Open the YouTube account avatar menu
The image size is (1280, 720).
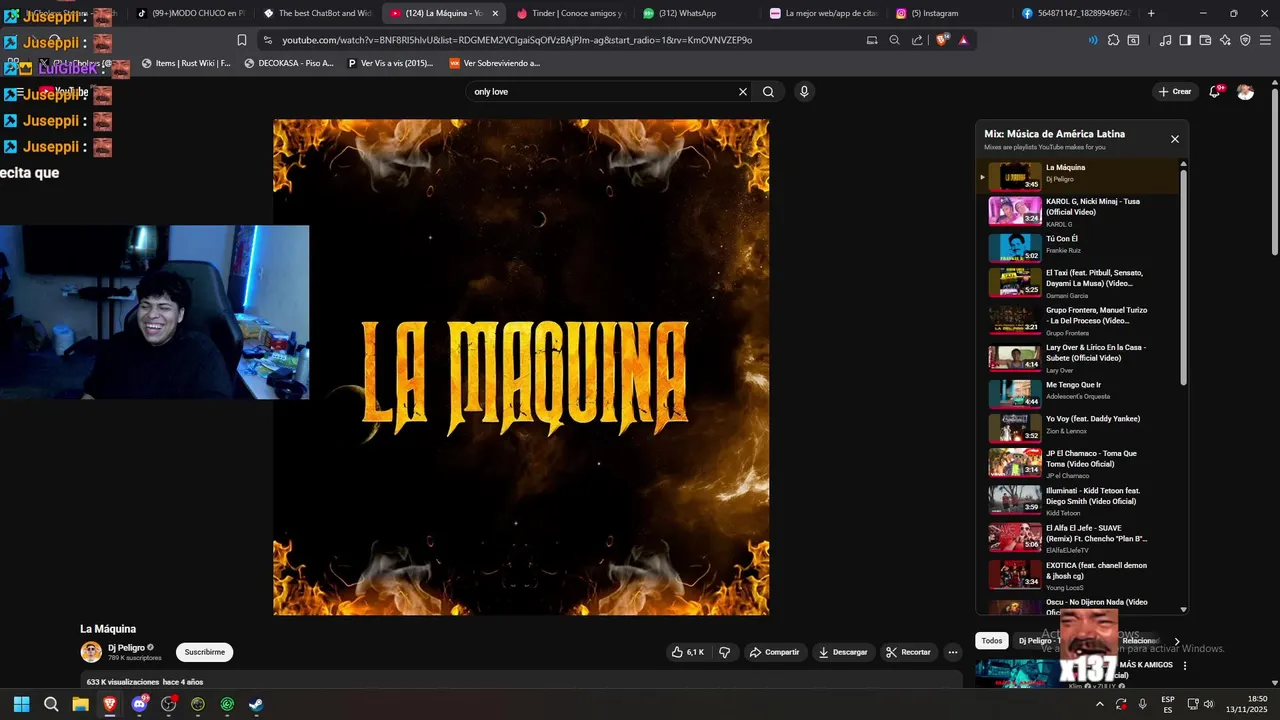1245,91
